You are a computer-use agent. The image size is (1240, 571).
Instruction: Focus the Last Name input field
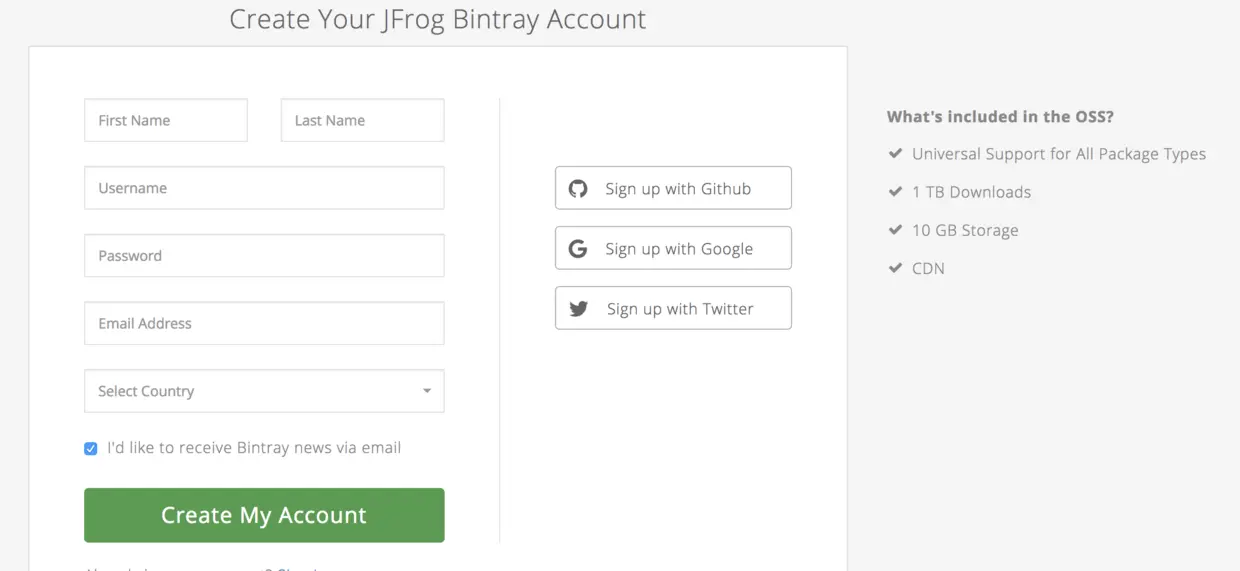(x=362, y=120)
